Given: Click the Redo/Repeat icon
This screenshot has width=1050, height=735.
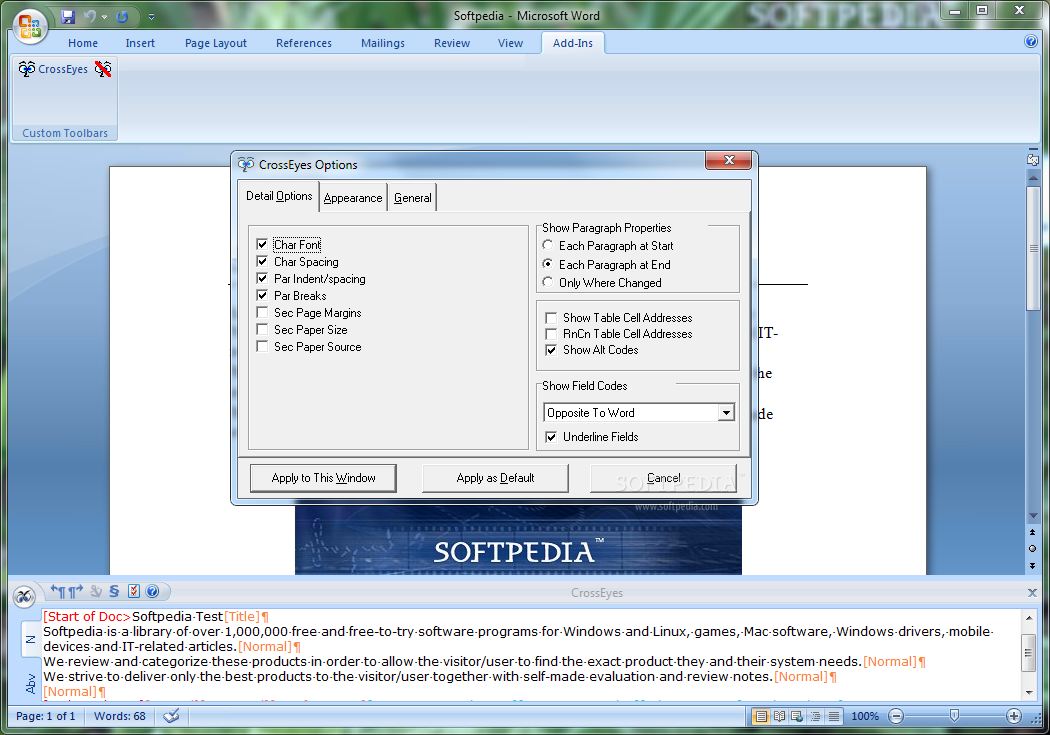Looking at the screenshot, I should pyautogui.click(x=122, y=17).
